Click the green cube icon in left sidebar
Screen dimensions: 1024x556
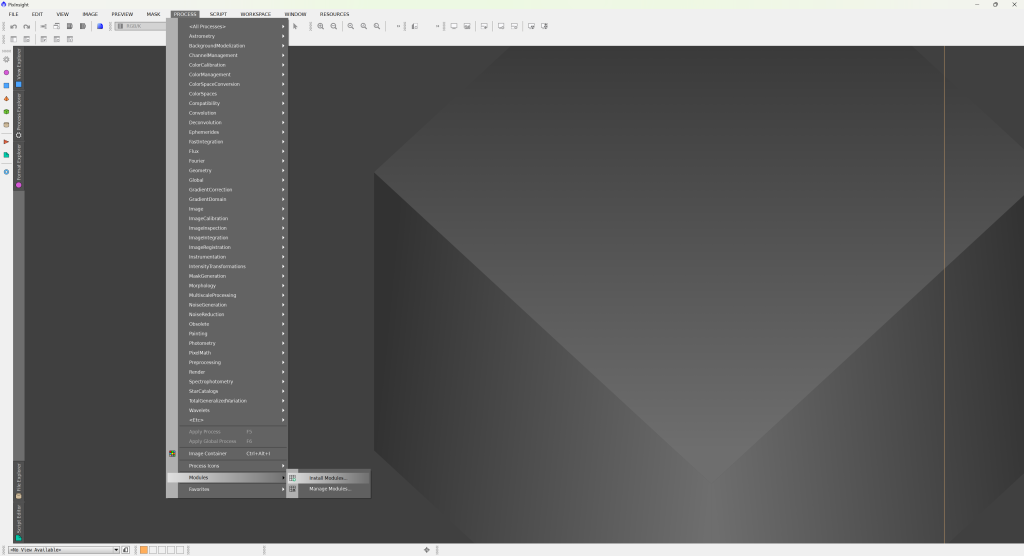coord(6,112)
